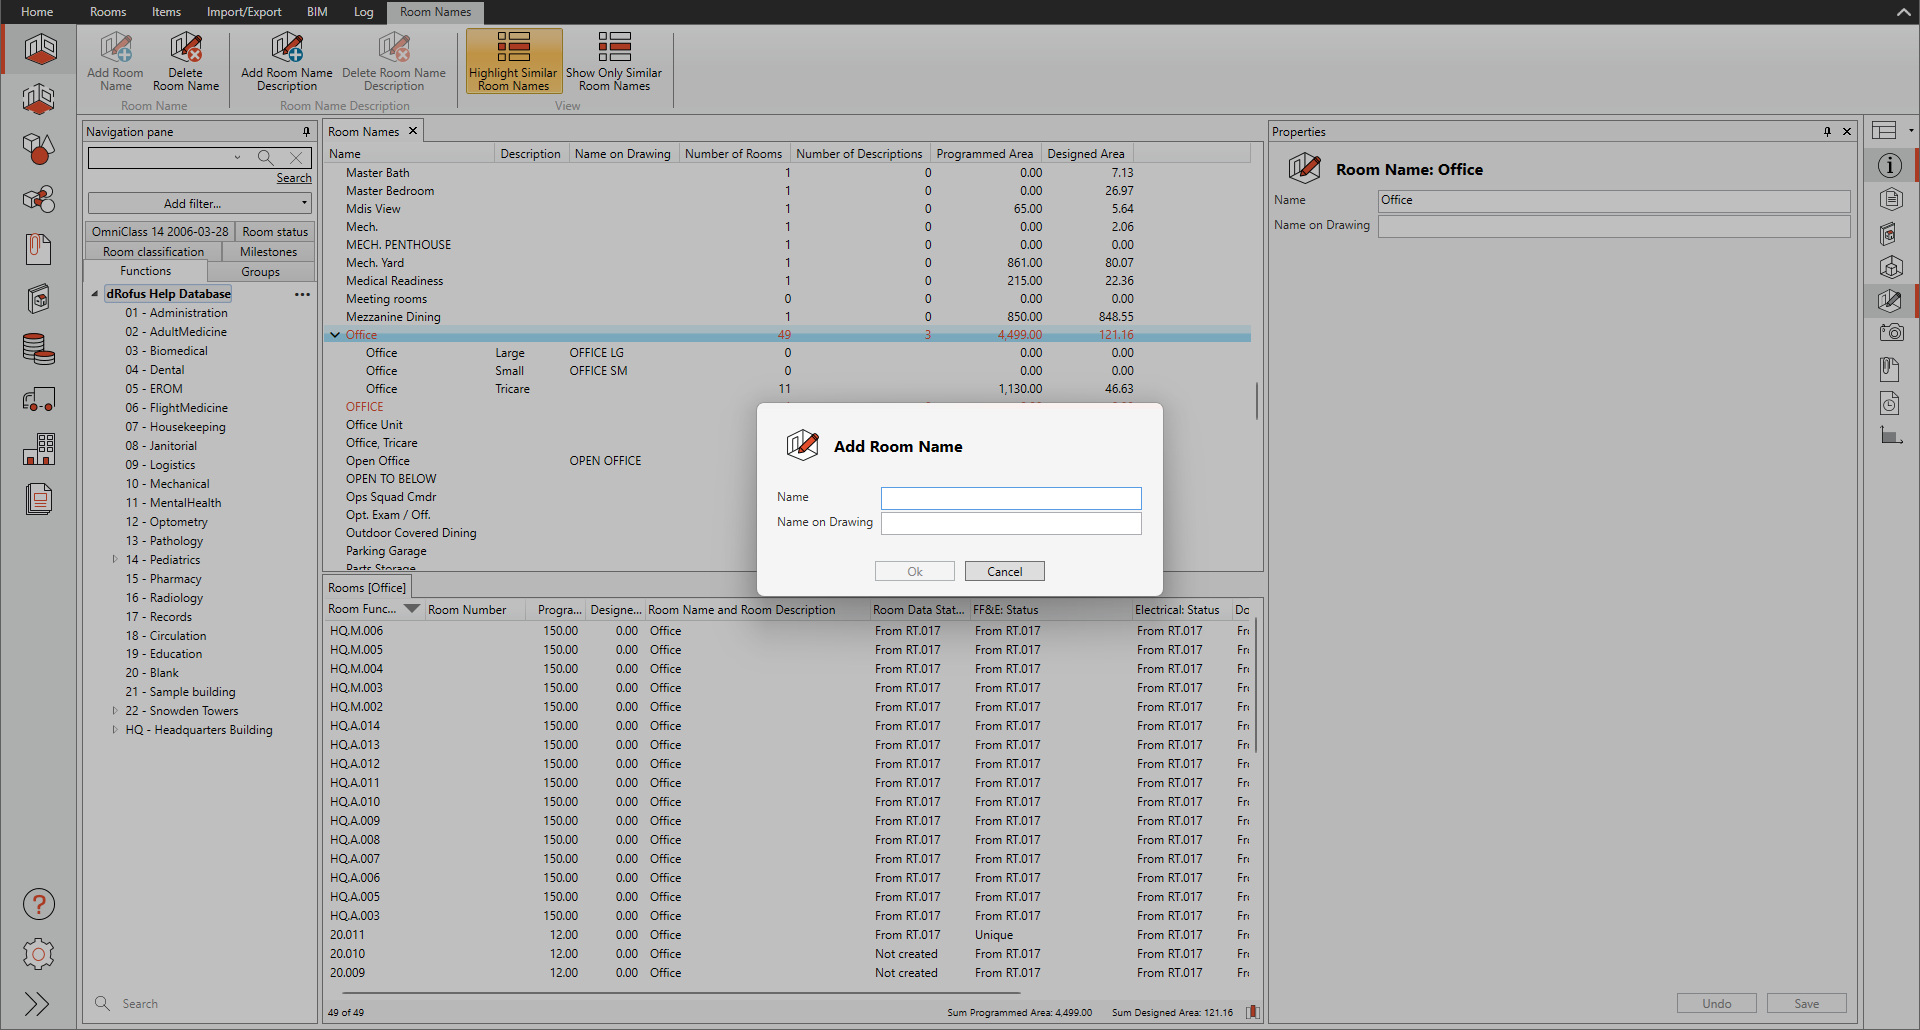
Task: Toggle Show Only Similar Room Names
Action: point(614,61)
